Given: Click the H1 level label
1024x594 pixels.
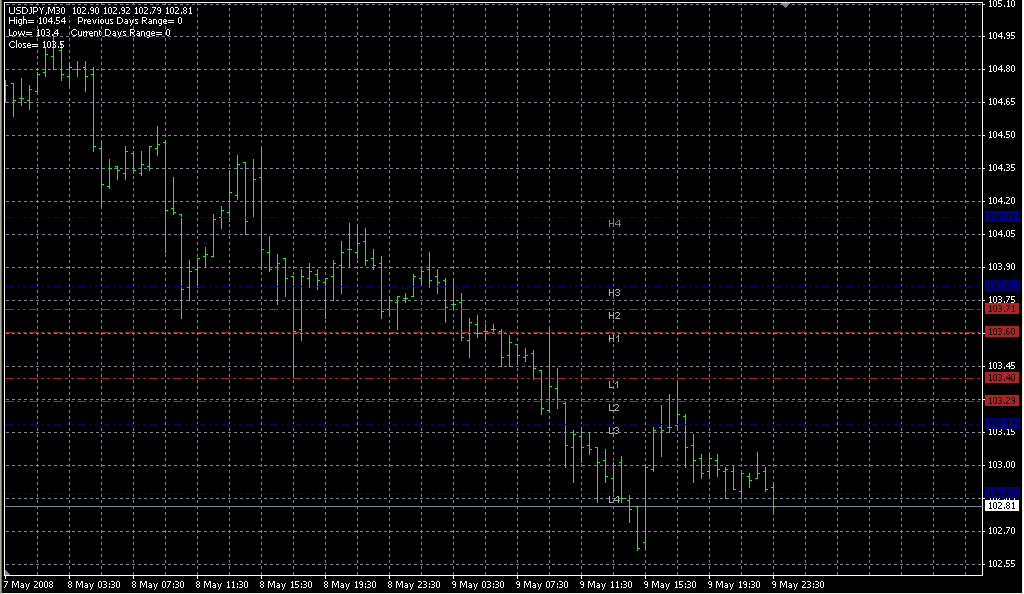Looking at the screenshot, I should 615,338.
